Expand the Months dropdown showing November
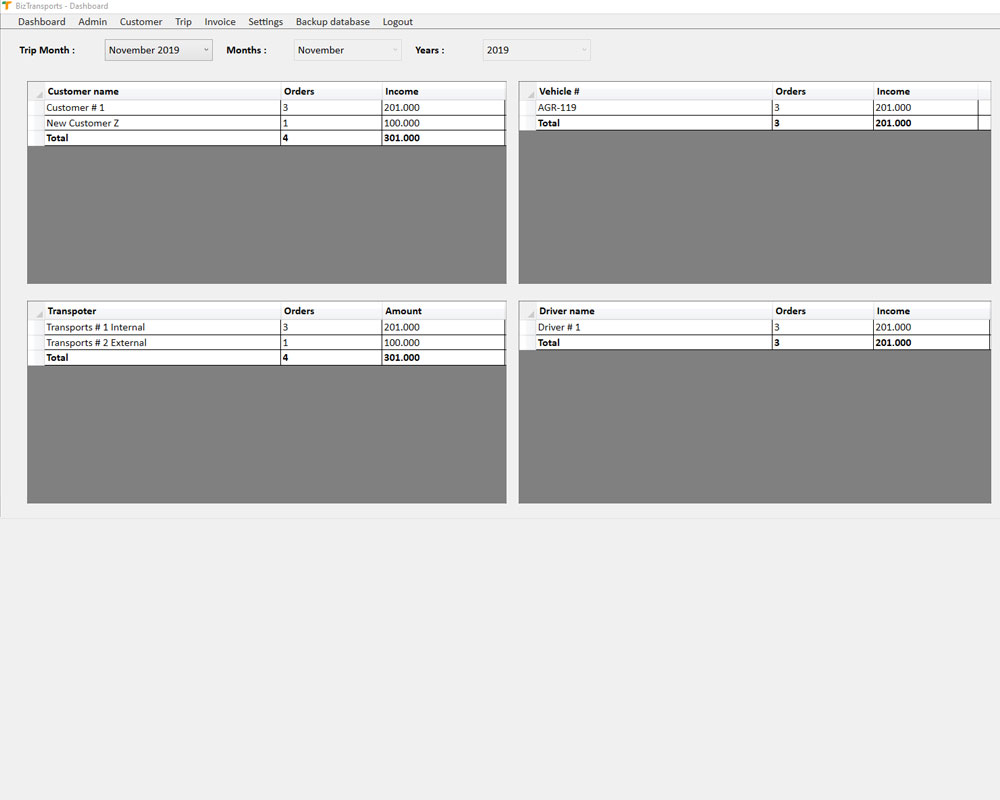The image size is (1000, 800). [x=395, y=50]
